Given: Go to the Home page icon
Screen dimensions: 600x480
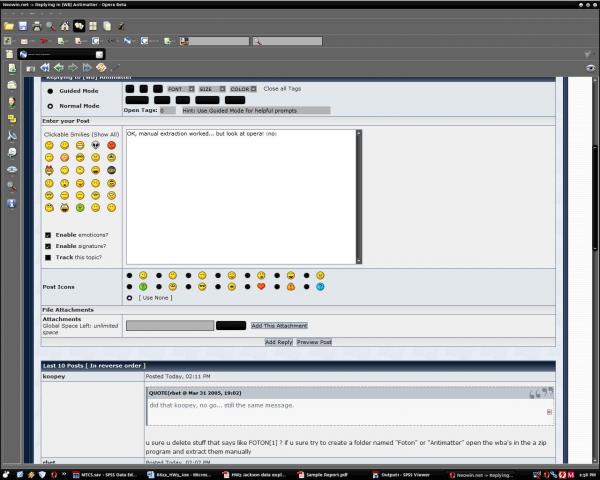Looking at the screenshot, I should click(x=65, y=26).
